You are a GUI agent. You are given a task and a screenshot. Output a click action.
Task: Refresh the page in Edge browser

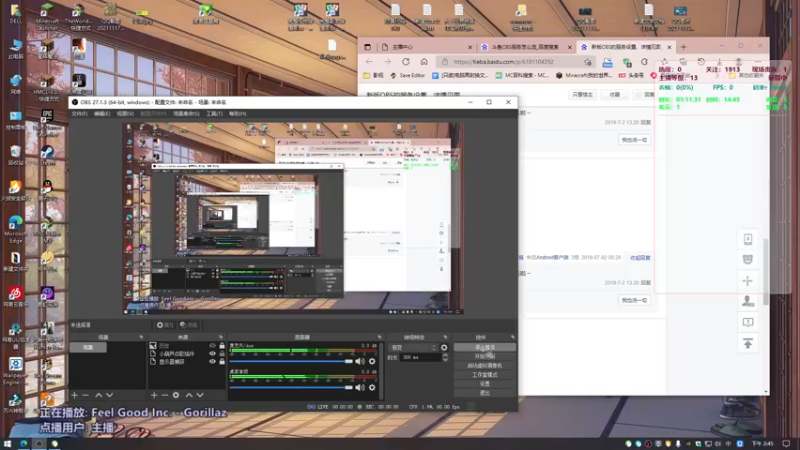click(406, 62)
